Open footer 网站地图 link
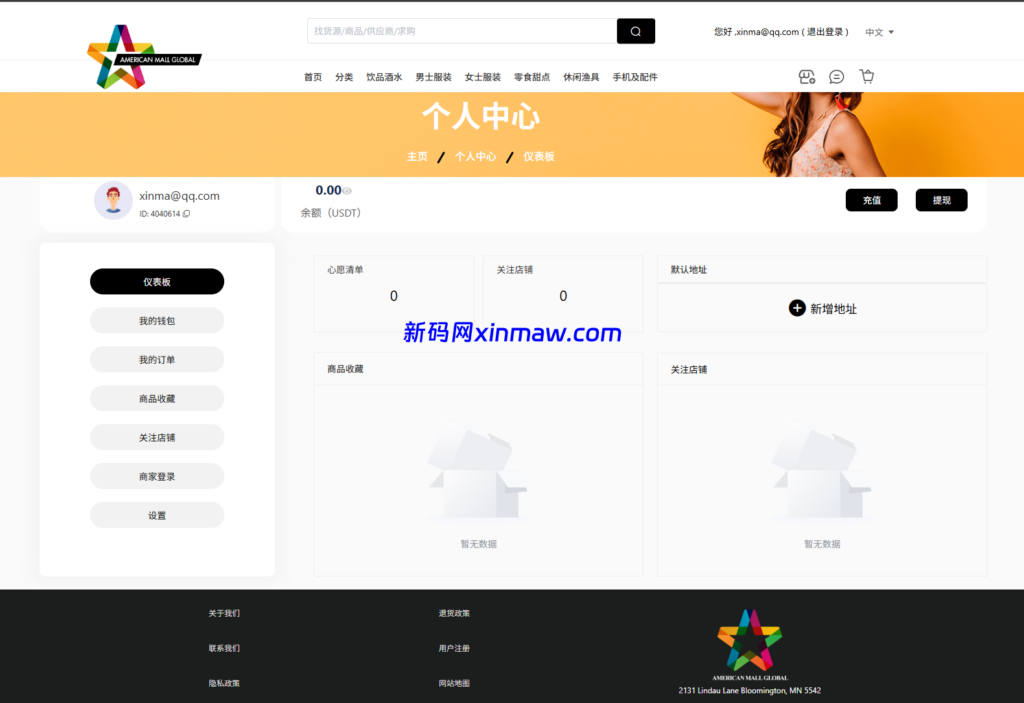The image size is (1024, 703). pos(454,683)
